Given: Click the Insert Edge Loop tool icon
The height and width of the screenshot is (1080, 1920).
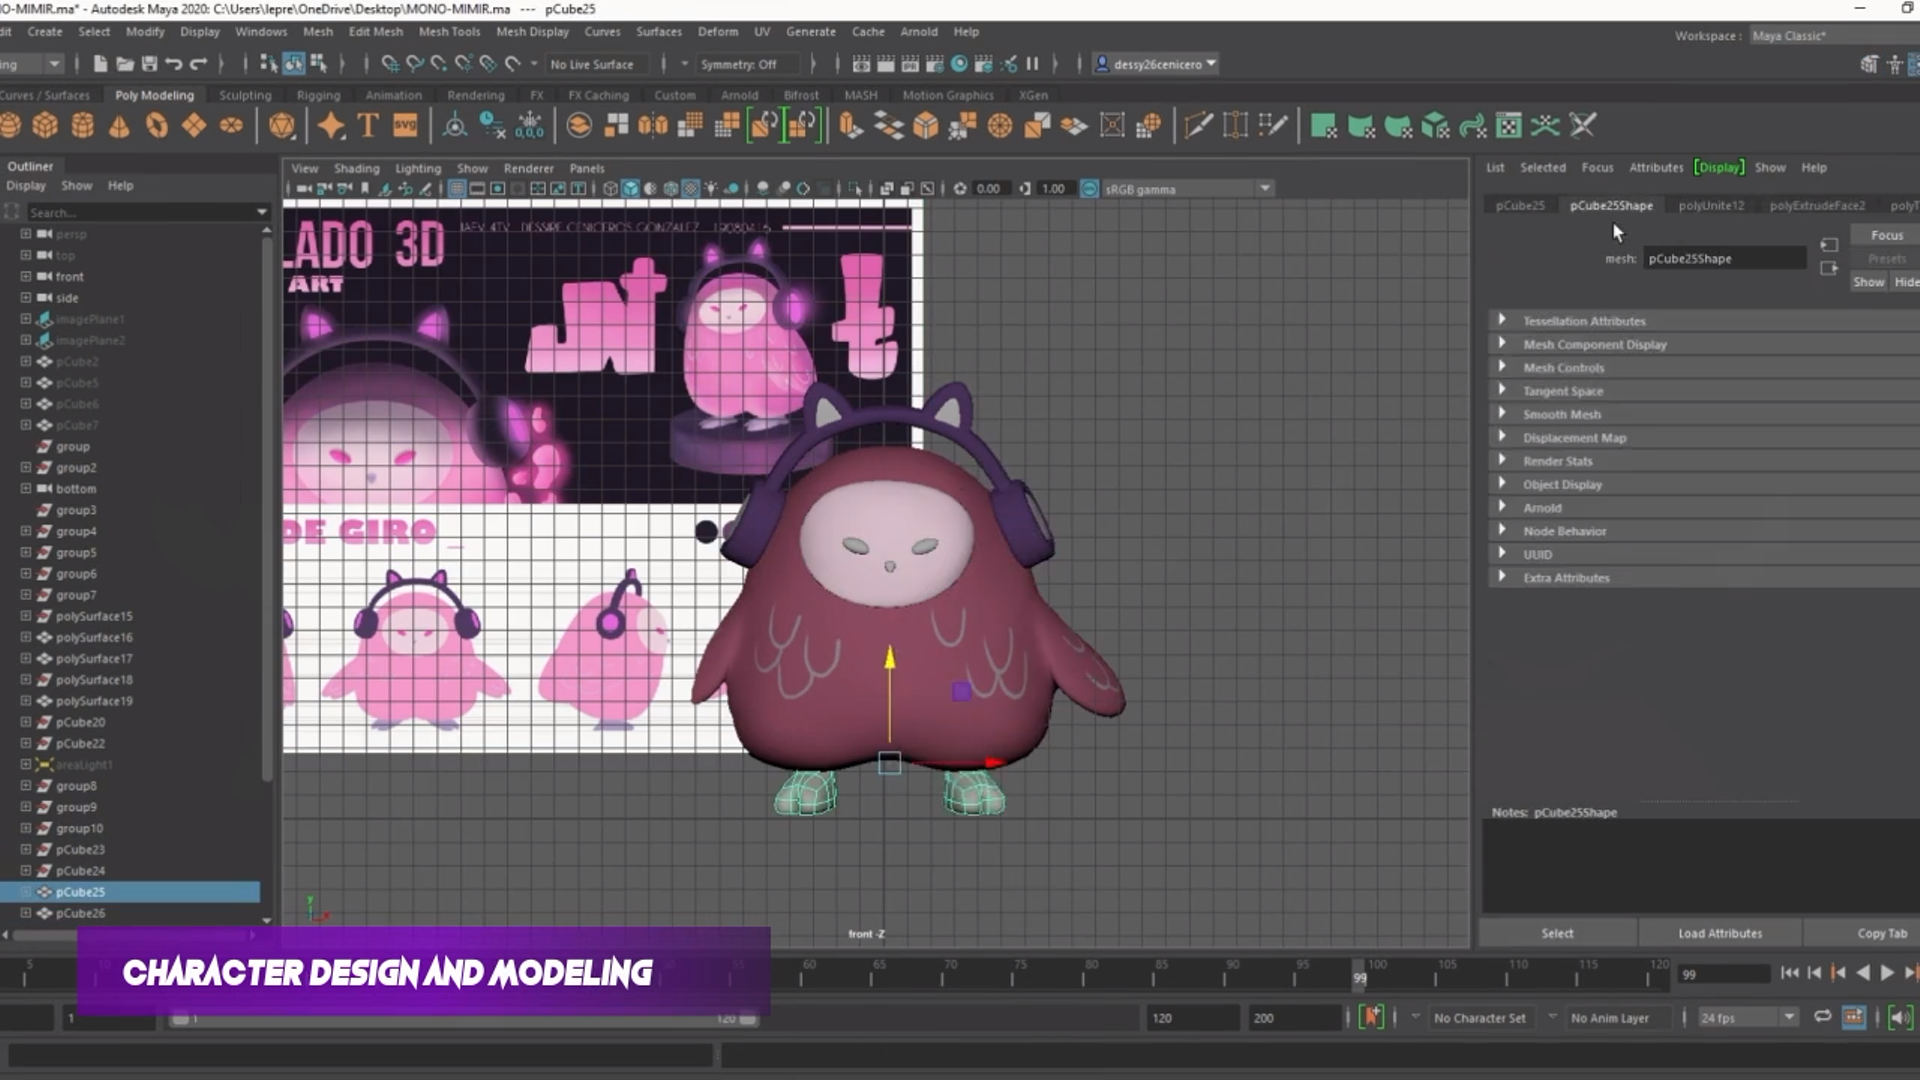Looking at the screenshot, I should [x=1236, y=126].
